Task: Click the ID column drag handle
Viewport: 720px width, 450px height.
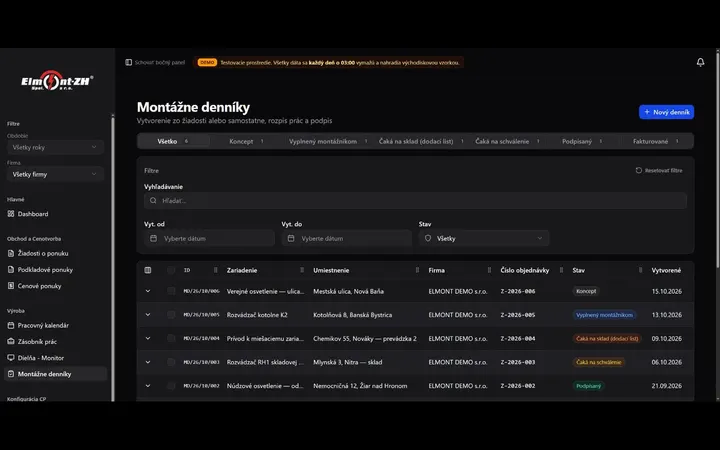Action: click(x=215, y=270)
